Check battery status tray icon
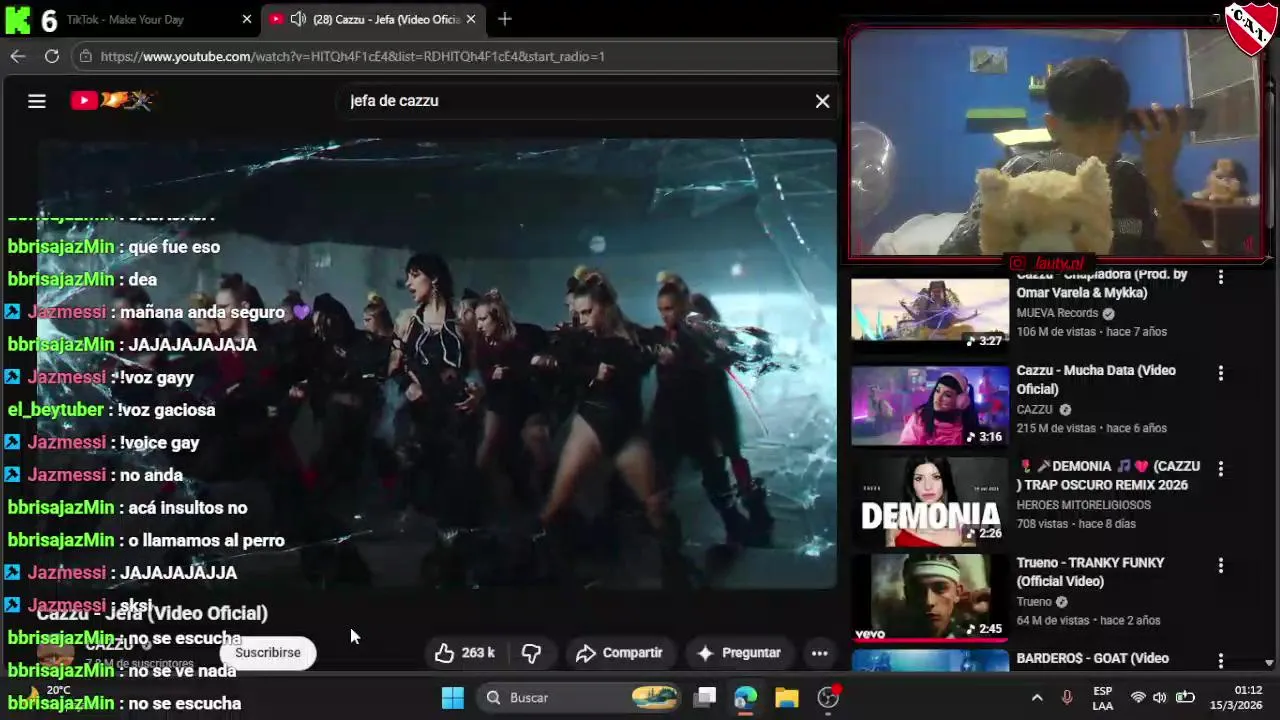 point(1185,698)
